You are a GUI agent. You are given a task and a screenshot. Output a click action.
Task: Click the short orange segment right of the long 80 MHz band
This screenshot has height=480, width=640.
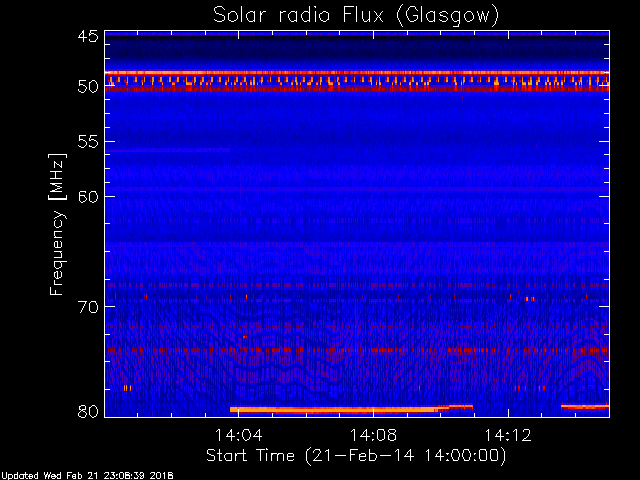click(460, 406)
